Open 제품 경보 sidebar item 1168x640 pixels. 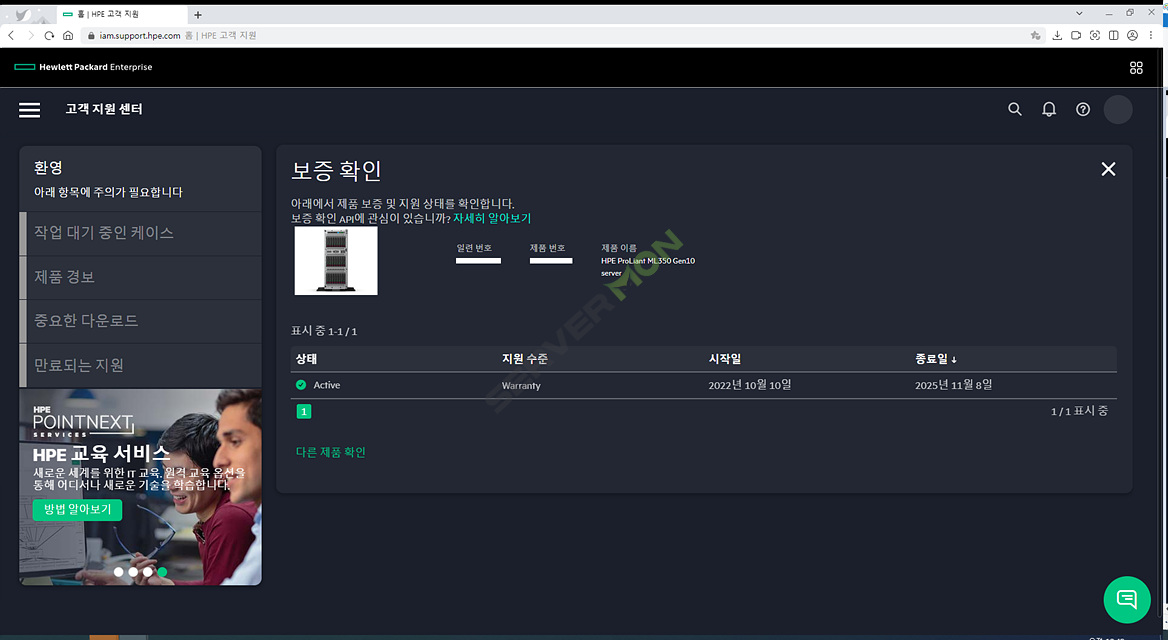(140, 277)
